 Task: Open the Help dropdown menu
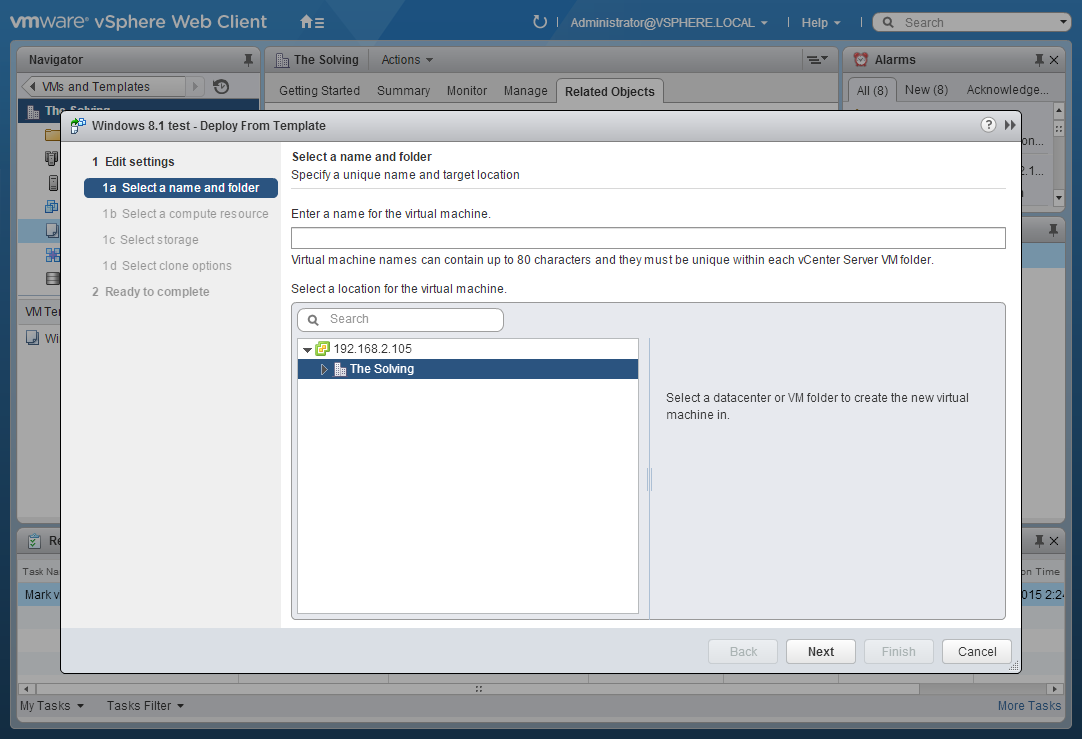(x=820, y=23)
